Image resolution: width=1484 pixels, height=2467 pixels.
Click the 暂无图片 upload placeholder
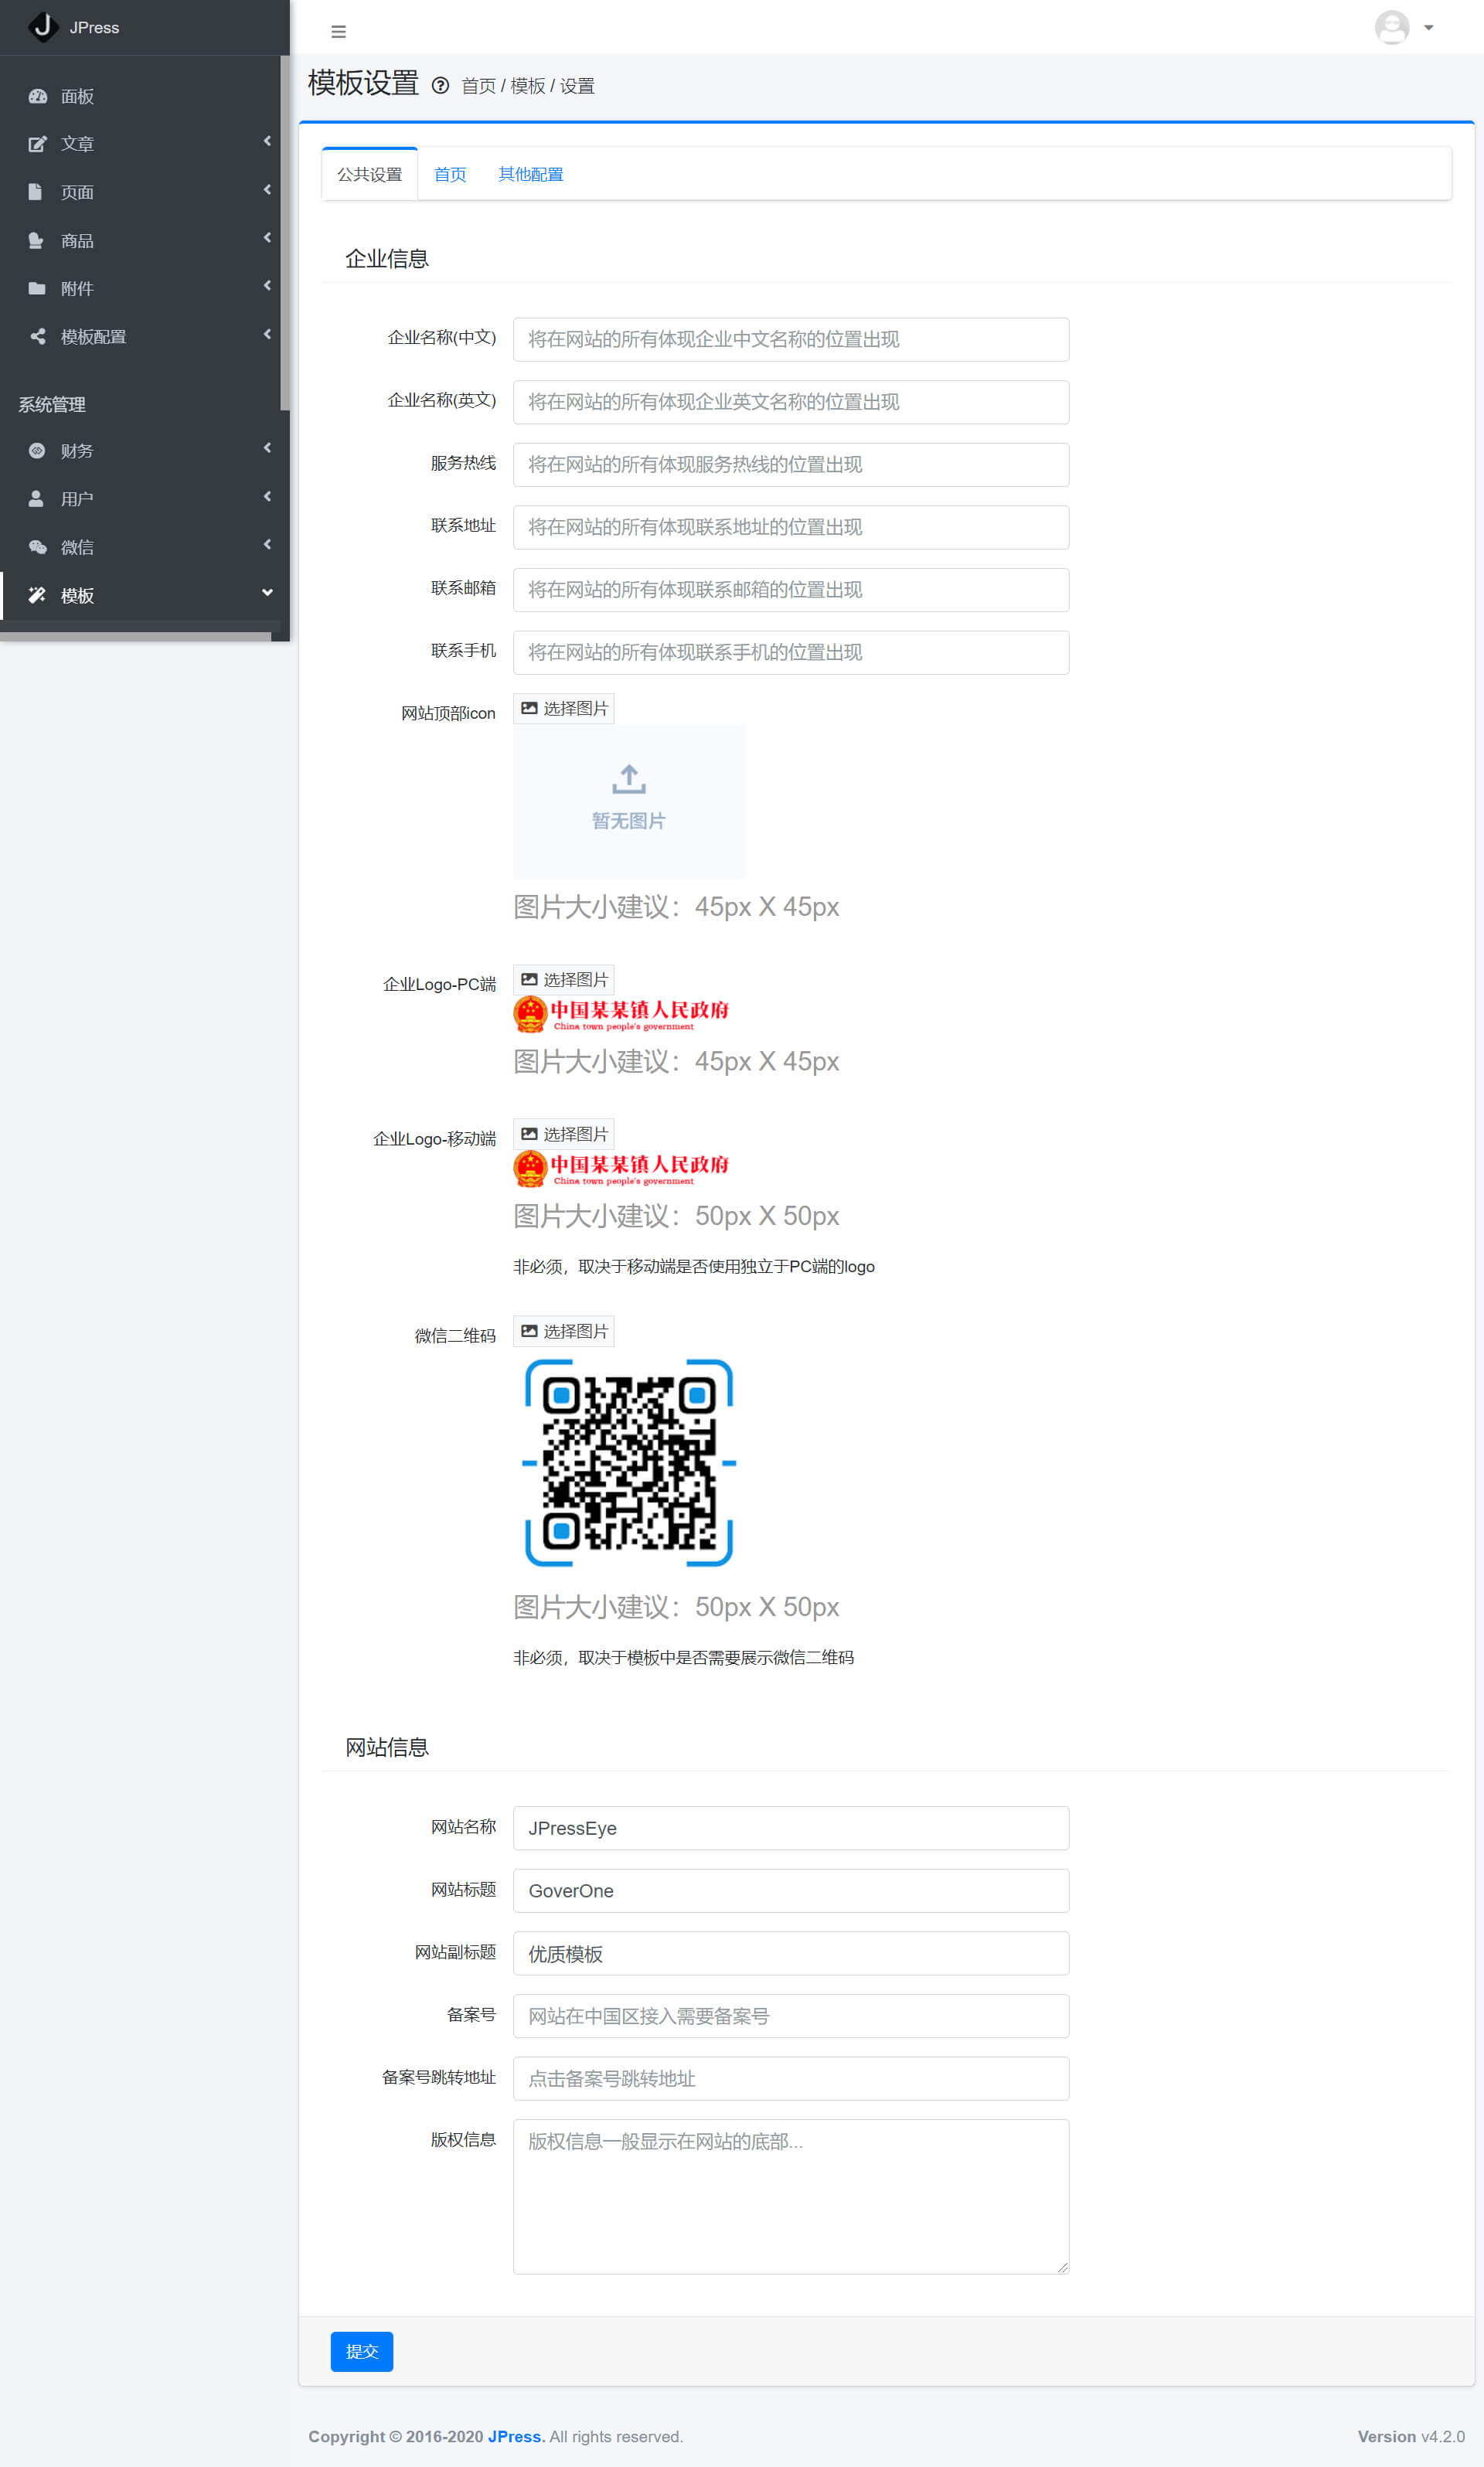(x=629, y=801)
